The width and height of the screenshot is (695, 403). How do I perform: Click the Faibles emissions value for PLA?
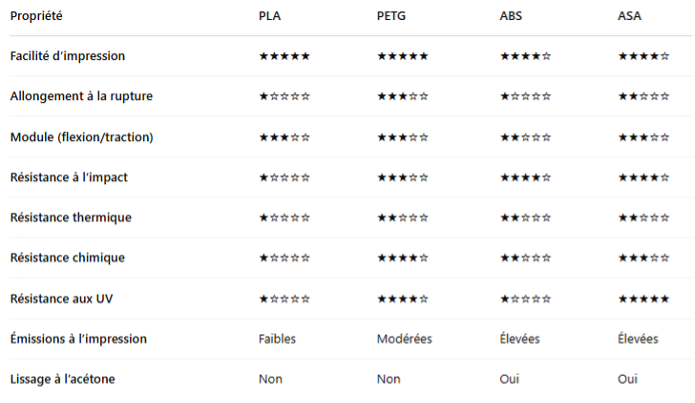point(279,339)
